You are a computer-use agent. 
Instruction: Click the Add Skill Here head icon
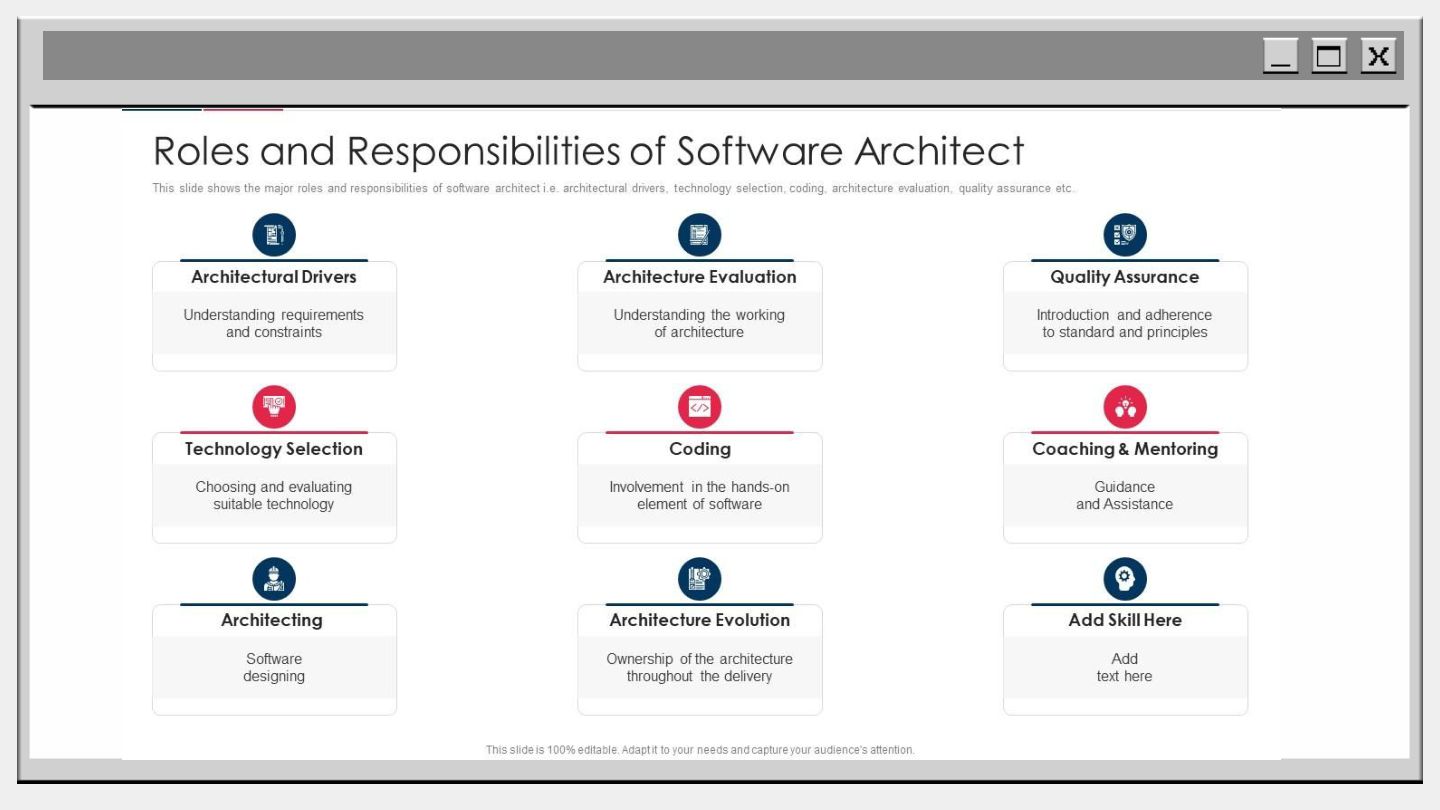point(1125,579)
